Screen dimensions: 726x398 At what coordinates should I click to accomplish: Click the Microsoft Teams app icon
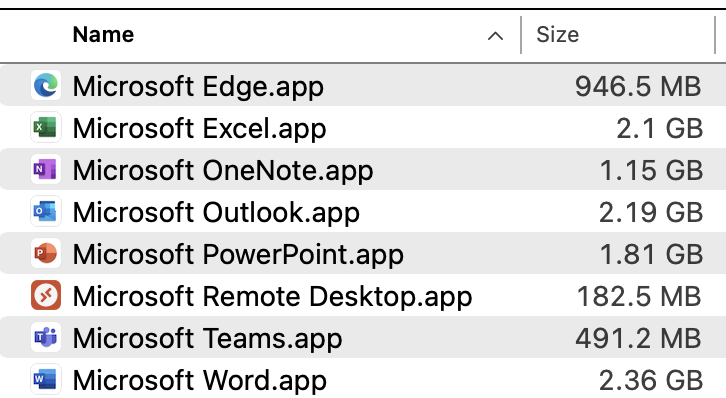coord(46,337)
